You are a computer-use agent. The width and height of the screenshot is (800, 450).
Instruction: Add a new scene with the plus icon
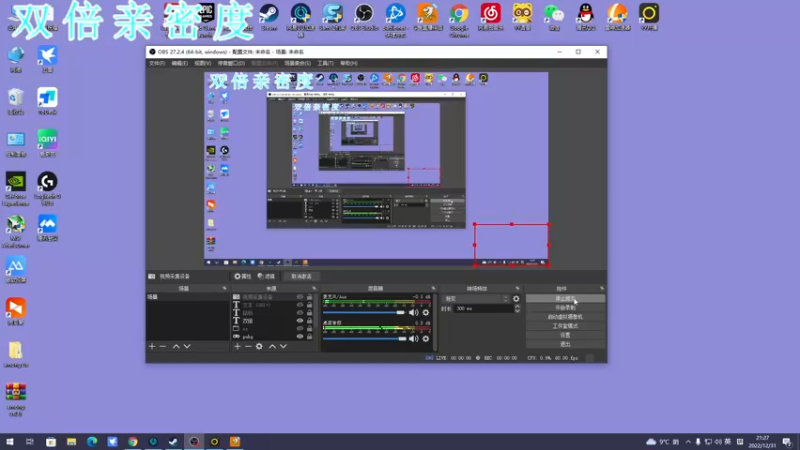click(x=152, y=346)
